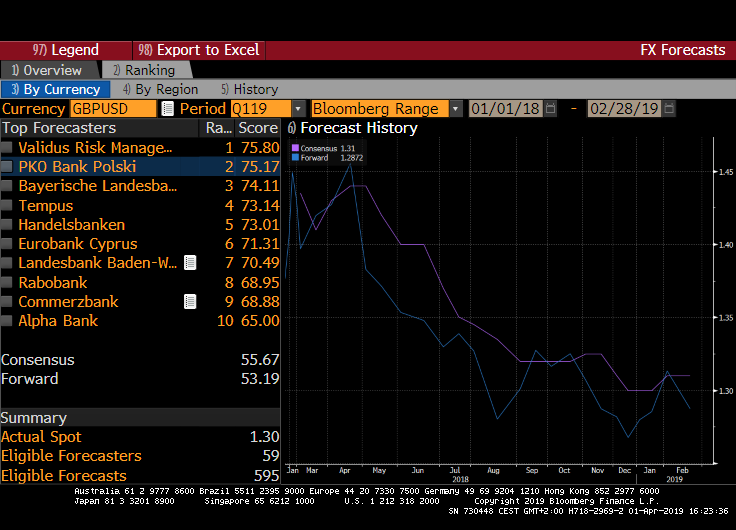
Task: Open the Bloomberg Range dropdown arrow
Action: click(x=456, y=108)
